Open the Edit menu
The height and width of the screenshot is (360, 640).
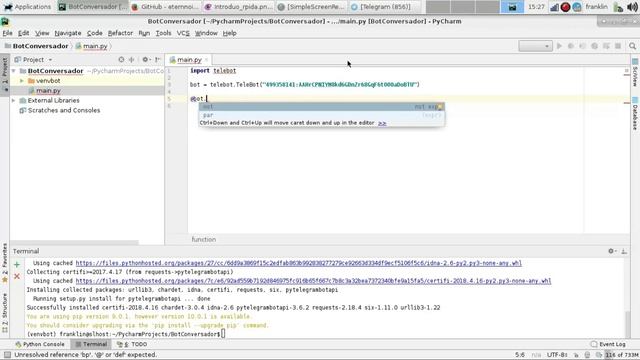[x=23, y=33]
